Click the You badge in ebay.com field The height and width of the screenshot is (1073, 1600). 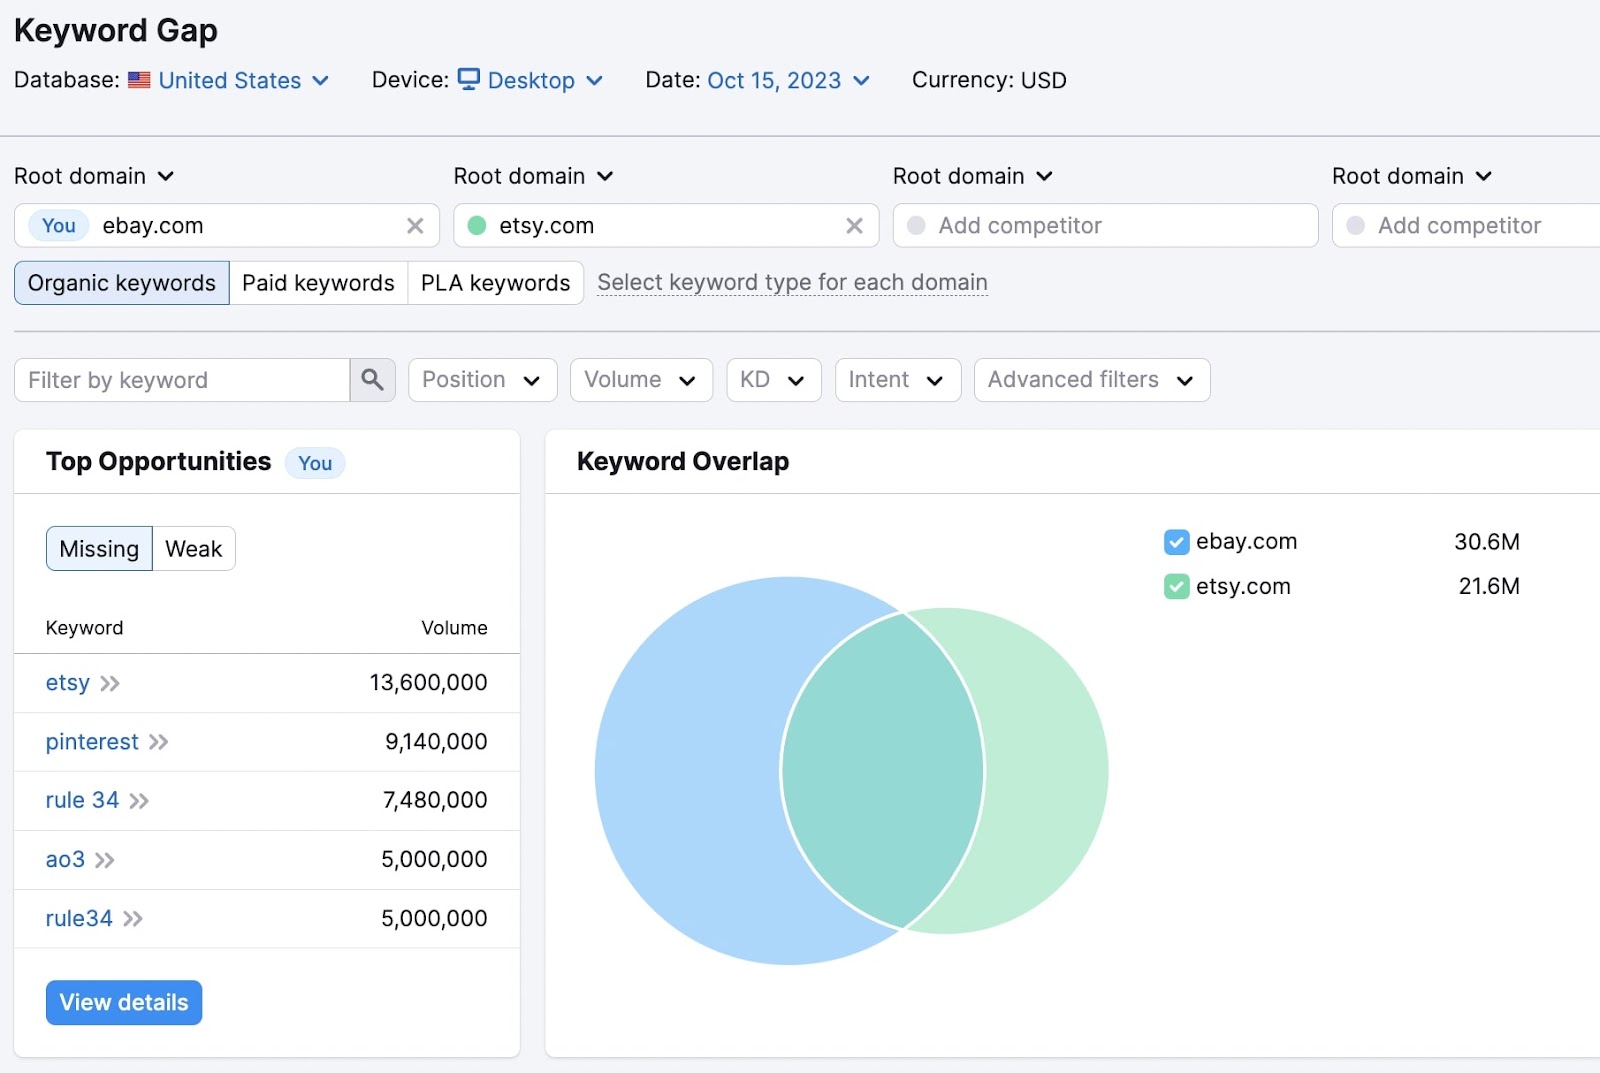(x=59, y=226)
